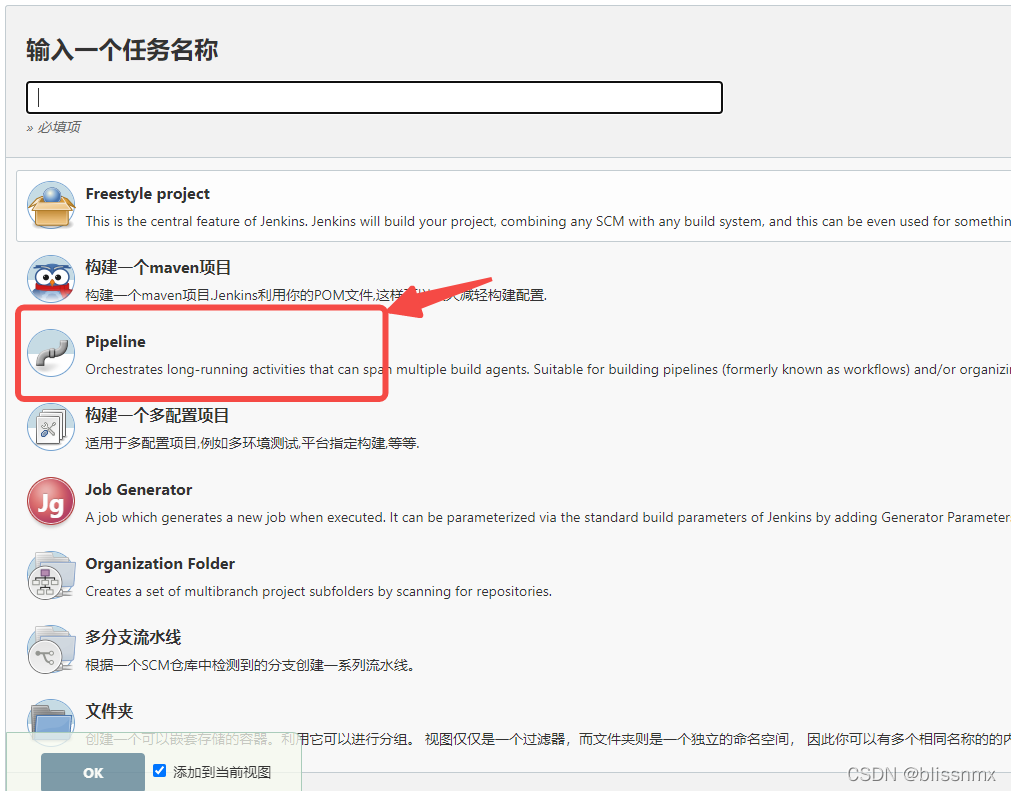
Task: Click the 多分支流水线 description about SCM仓库
Action: pyautogui.click(x=250, y=665)
